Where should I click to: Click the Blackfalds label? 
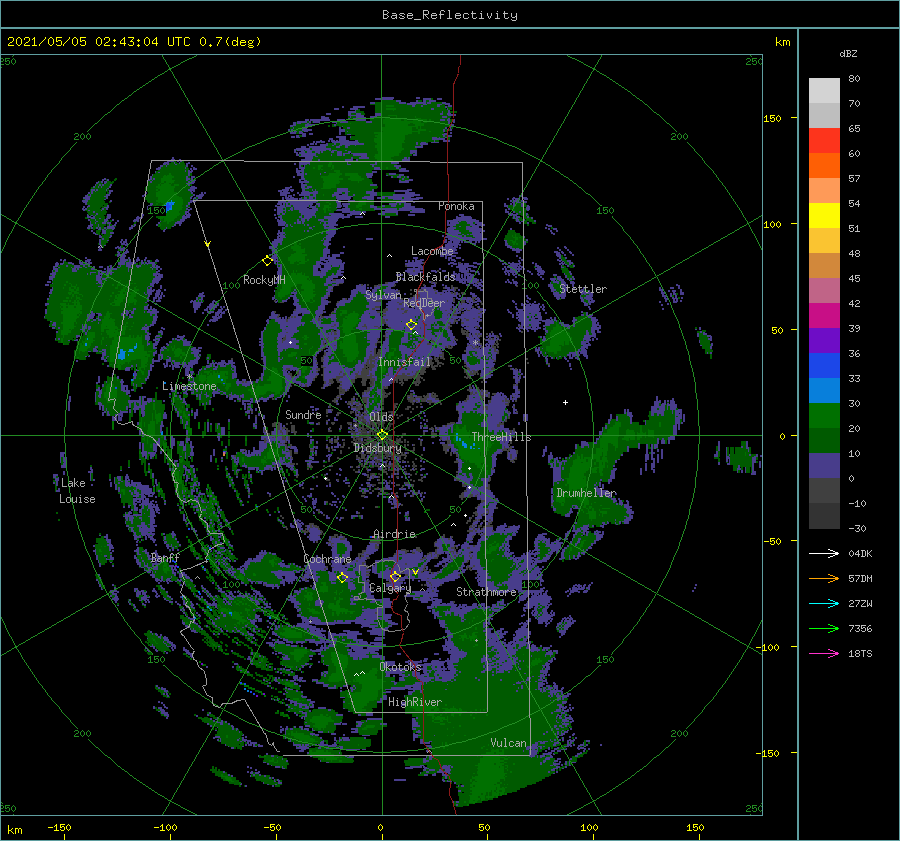pyautogui.click(x=425, y=277)
